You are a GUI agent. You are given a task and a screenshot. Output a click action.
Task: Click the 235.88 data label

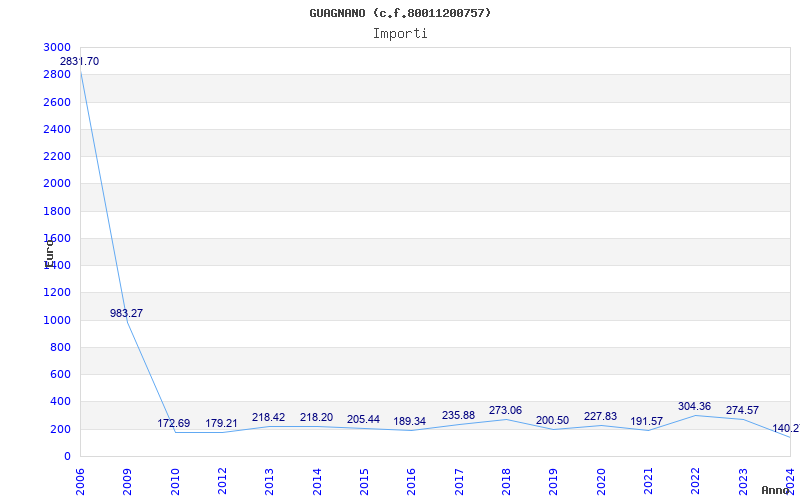pos(458,415)
